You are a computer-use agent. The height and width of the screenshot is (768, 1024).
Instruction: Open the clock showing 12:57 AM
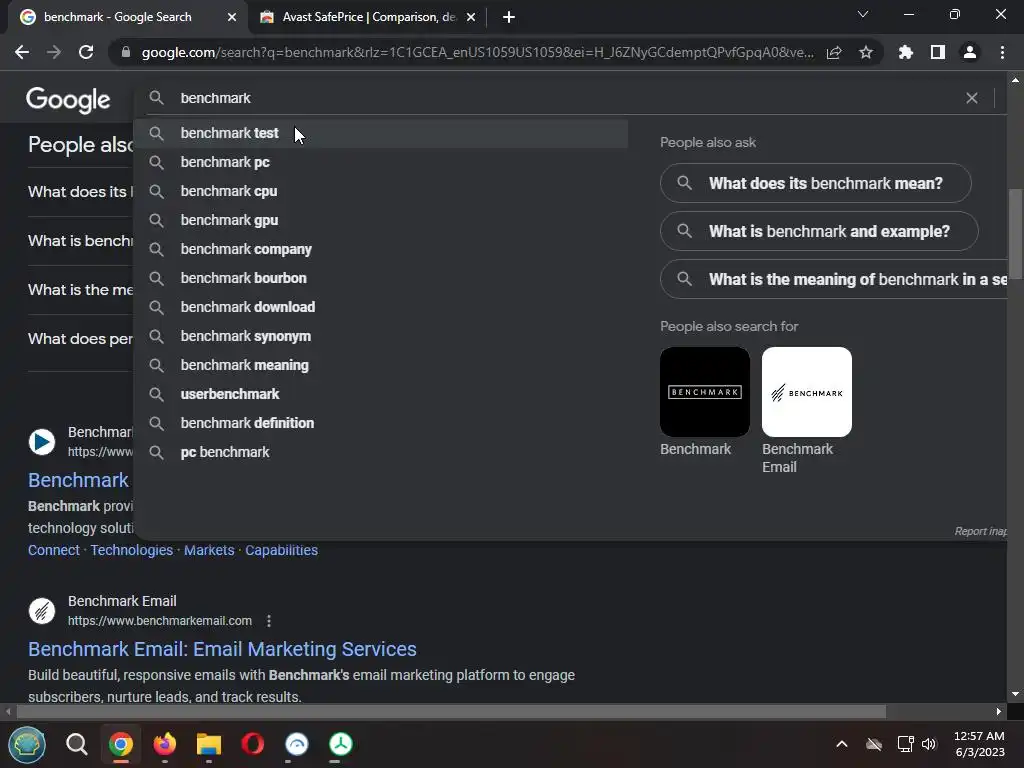pos(979,744)
